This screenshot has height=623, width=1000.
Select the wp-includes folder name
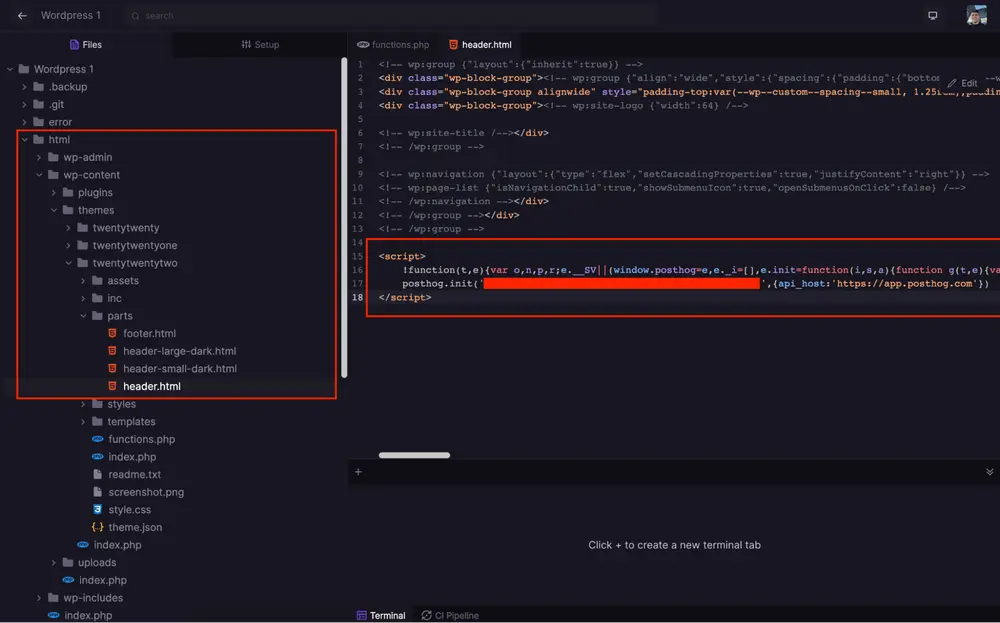pyautogui.click(x=93, y=597)
